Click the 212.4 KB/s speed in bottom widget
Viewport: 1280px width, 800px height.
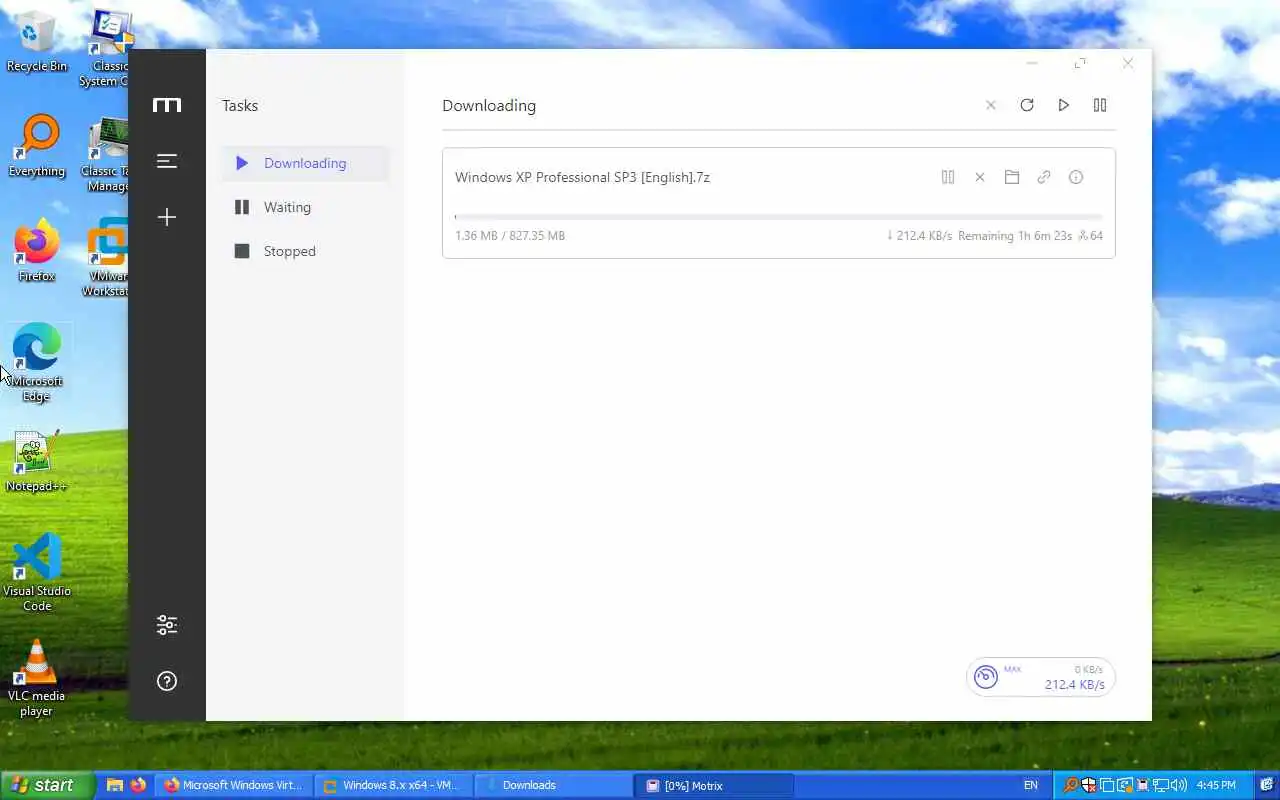tap(1075, 685)
